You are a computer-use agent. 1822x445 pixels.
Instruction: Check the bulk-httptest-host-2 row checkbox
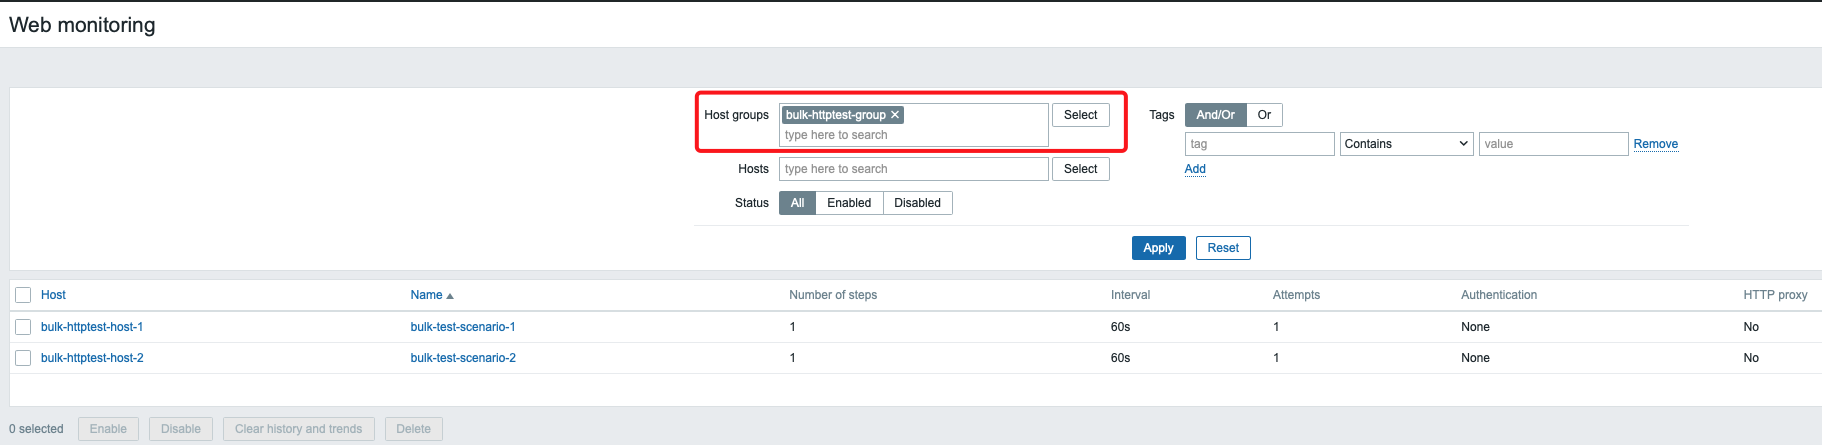pos(23,358)
